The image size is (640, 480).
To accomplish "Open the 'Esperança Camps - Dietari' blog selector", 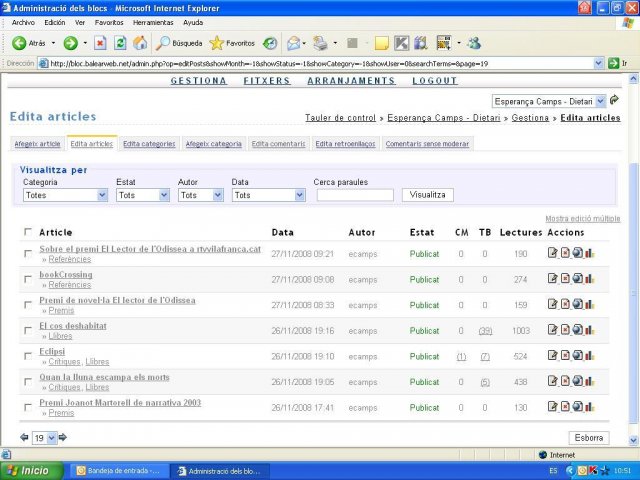I will point(548,101).
